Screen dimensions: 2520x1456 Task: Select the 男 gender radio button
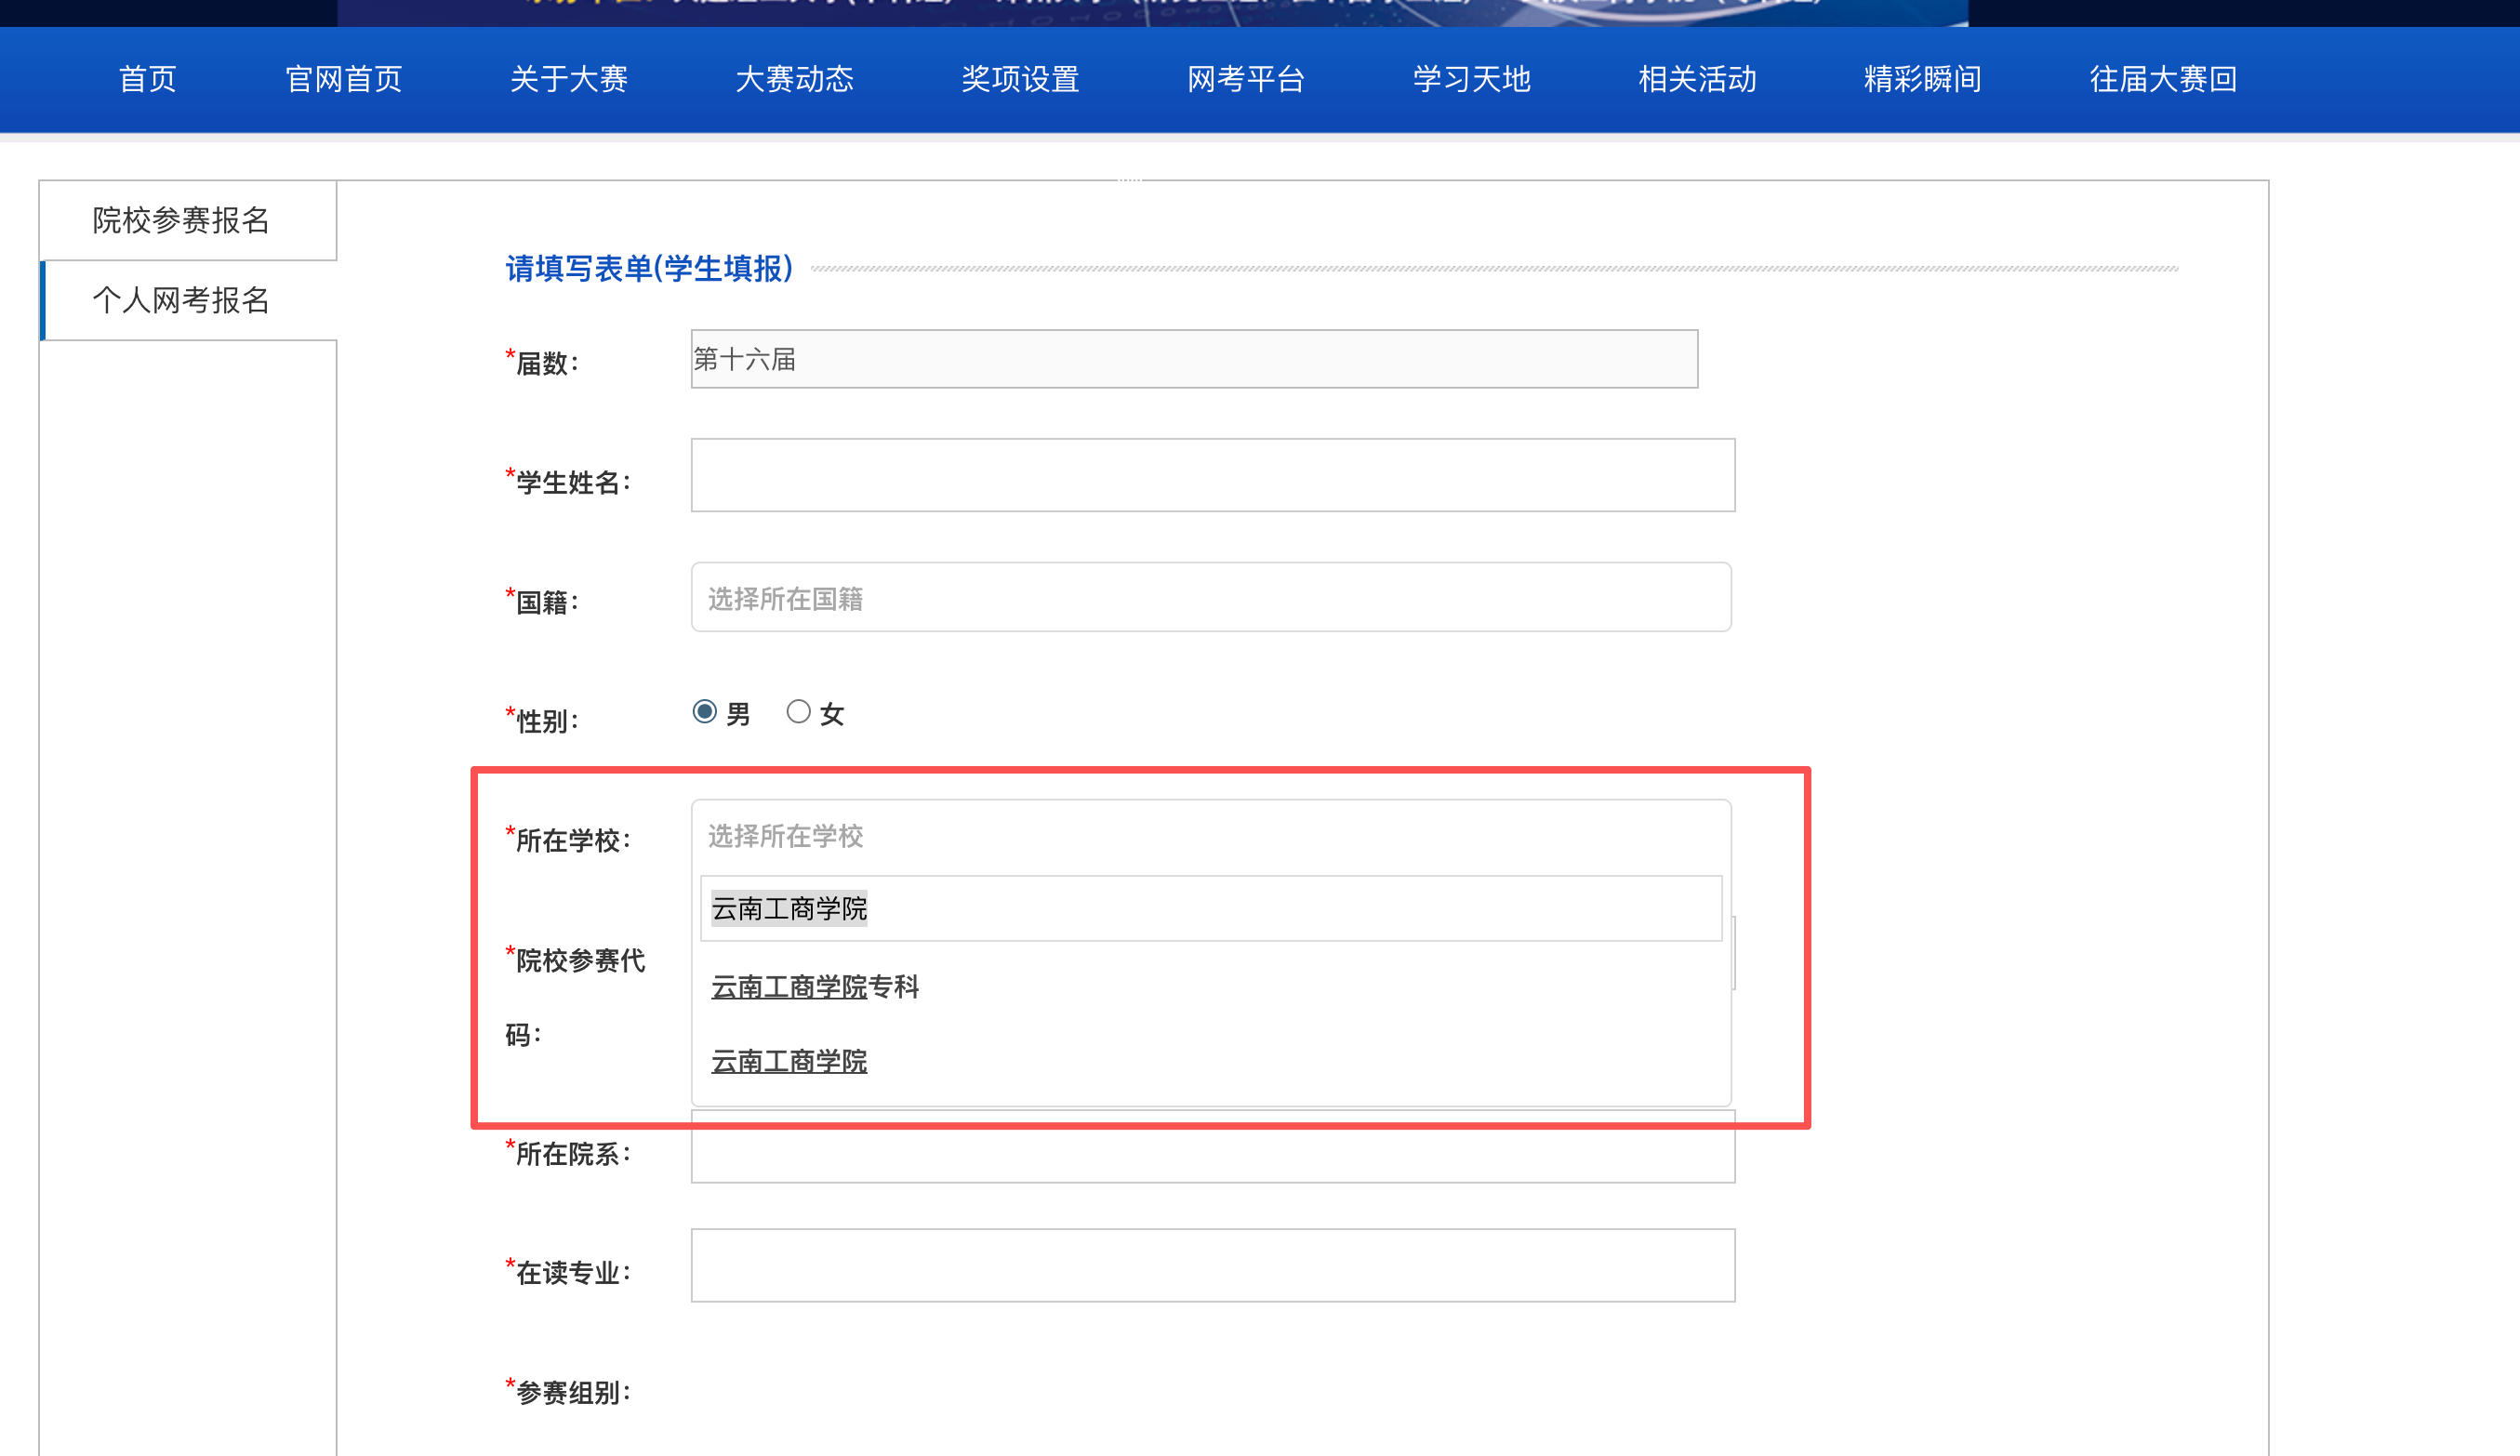pos(704,711)
